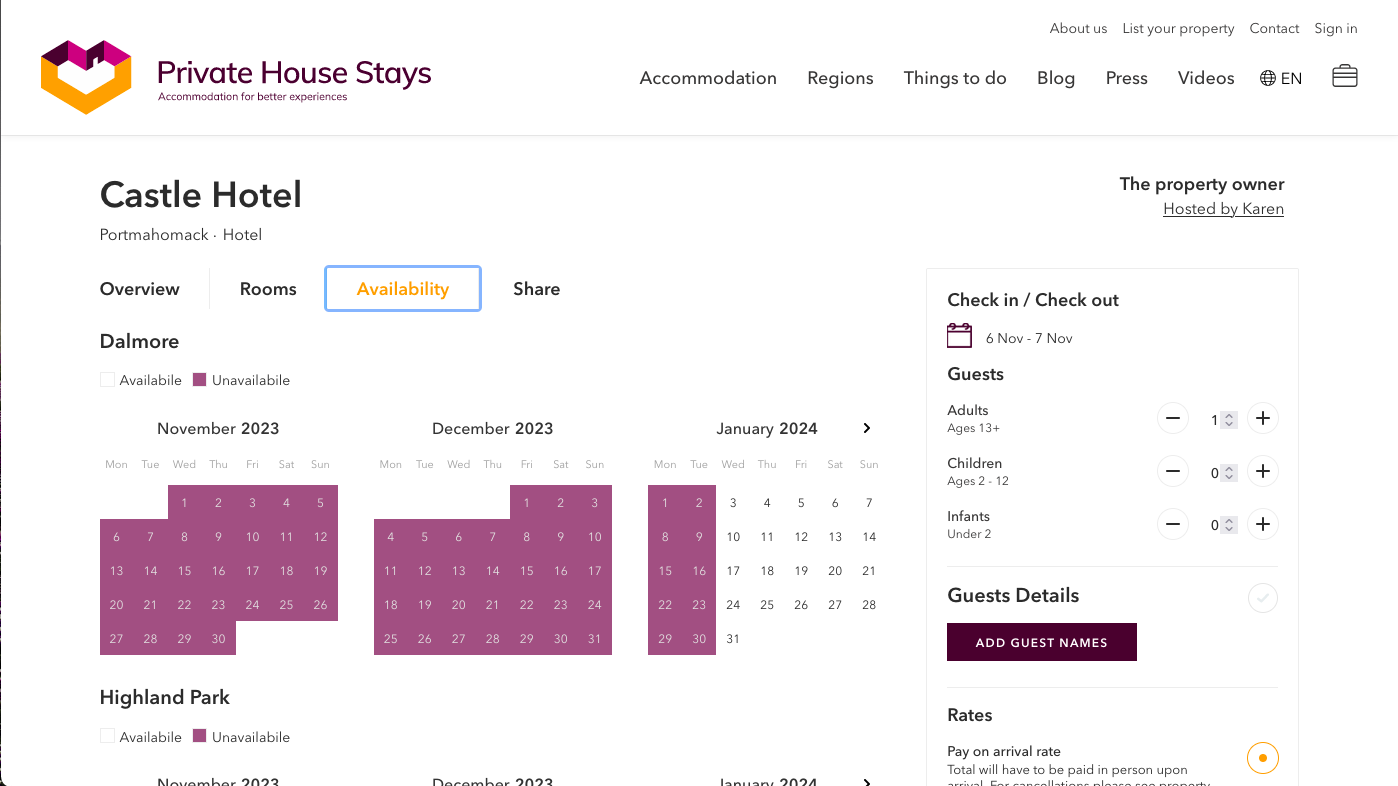Expand the Regions navigation menu
Image resolution: width=1398 pixels, height=786 pixels.
point(840,78)
